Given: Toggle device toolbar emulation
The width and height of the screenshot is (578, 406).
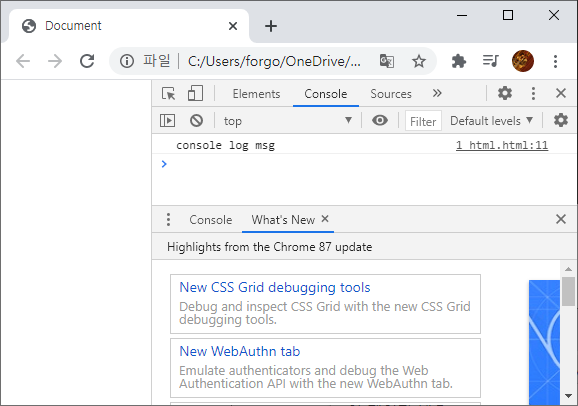Looking at the screenshot, I should tap(195, 94).
